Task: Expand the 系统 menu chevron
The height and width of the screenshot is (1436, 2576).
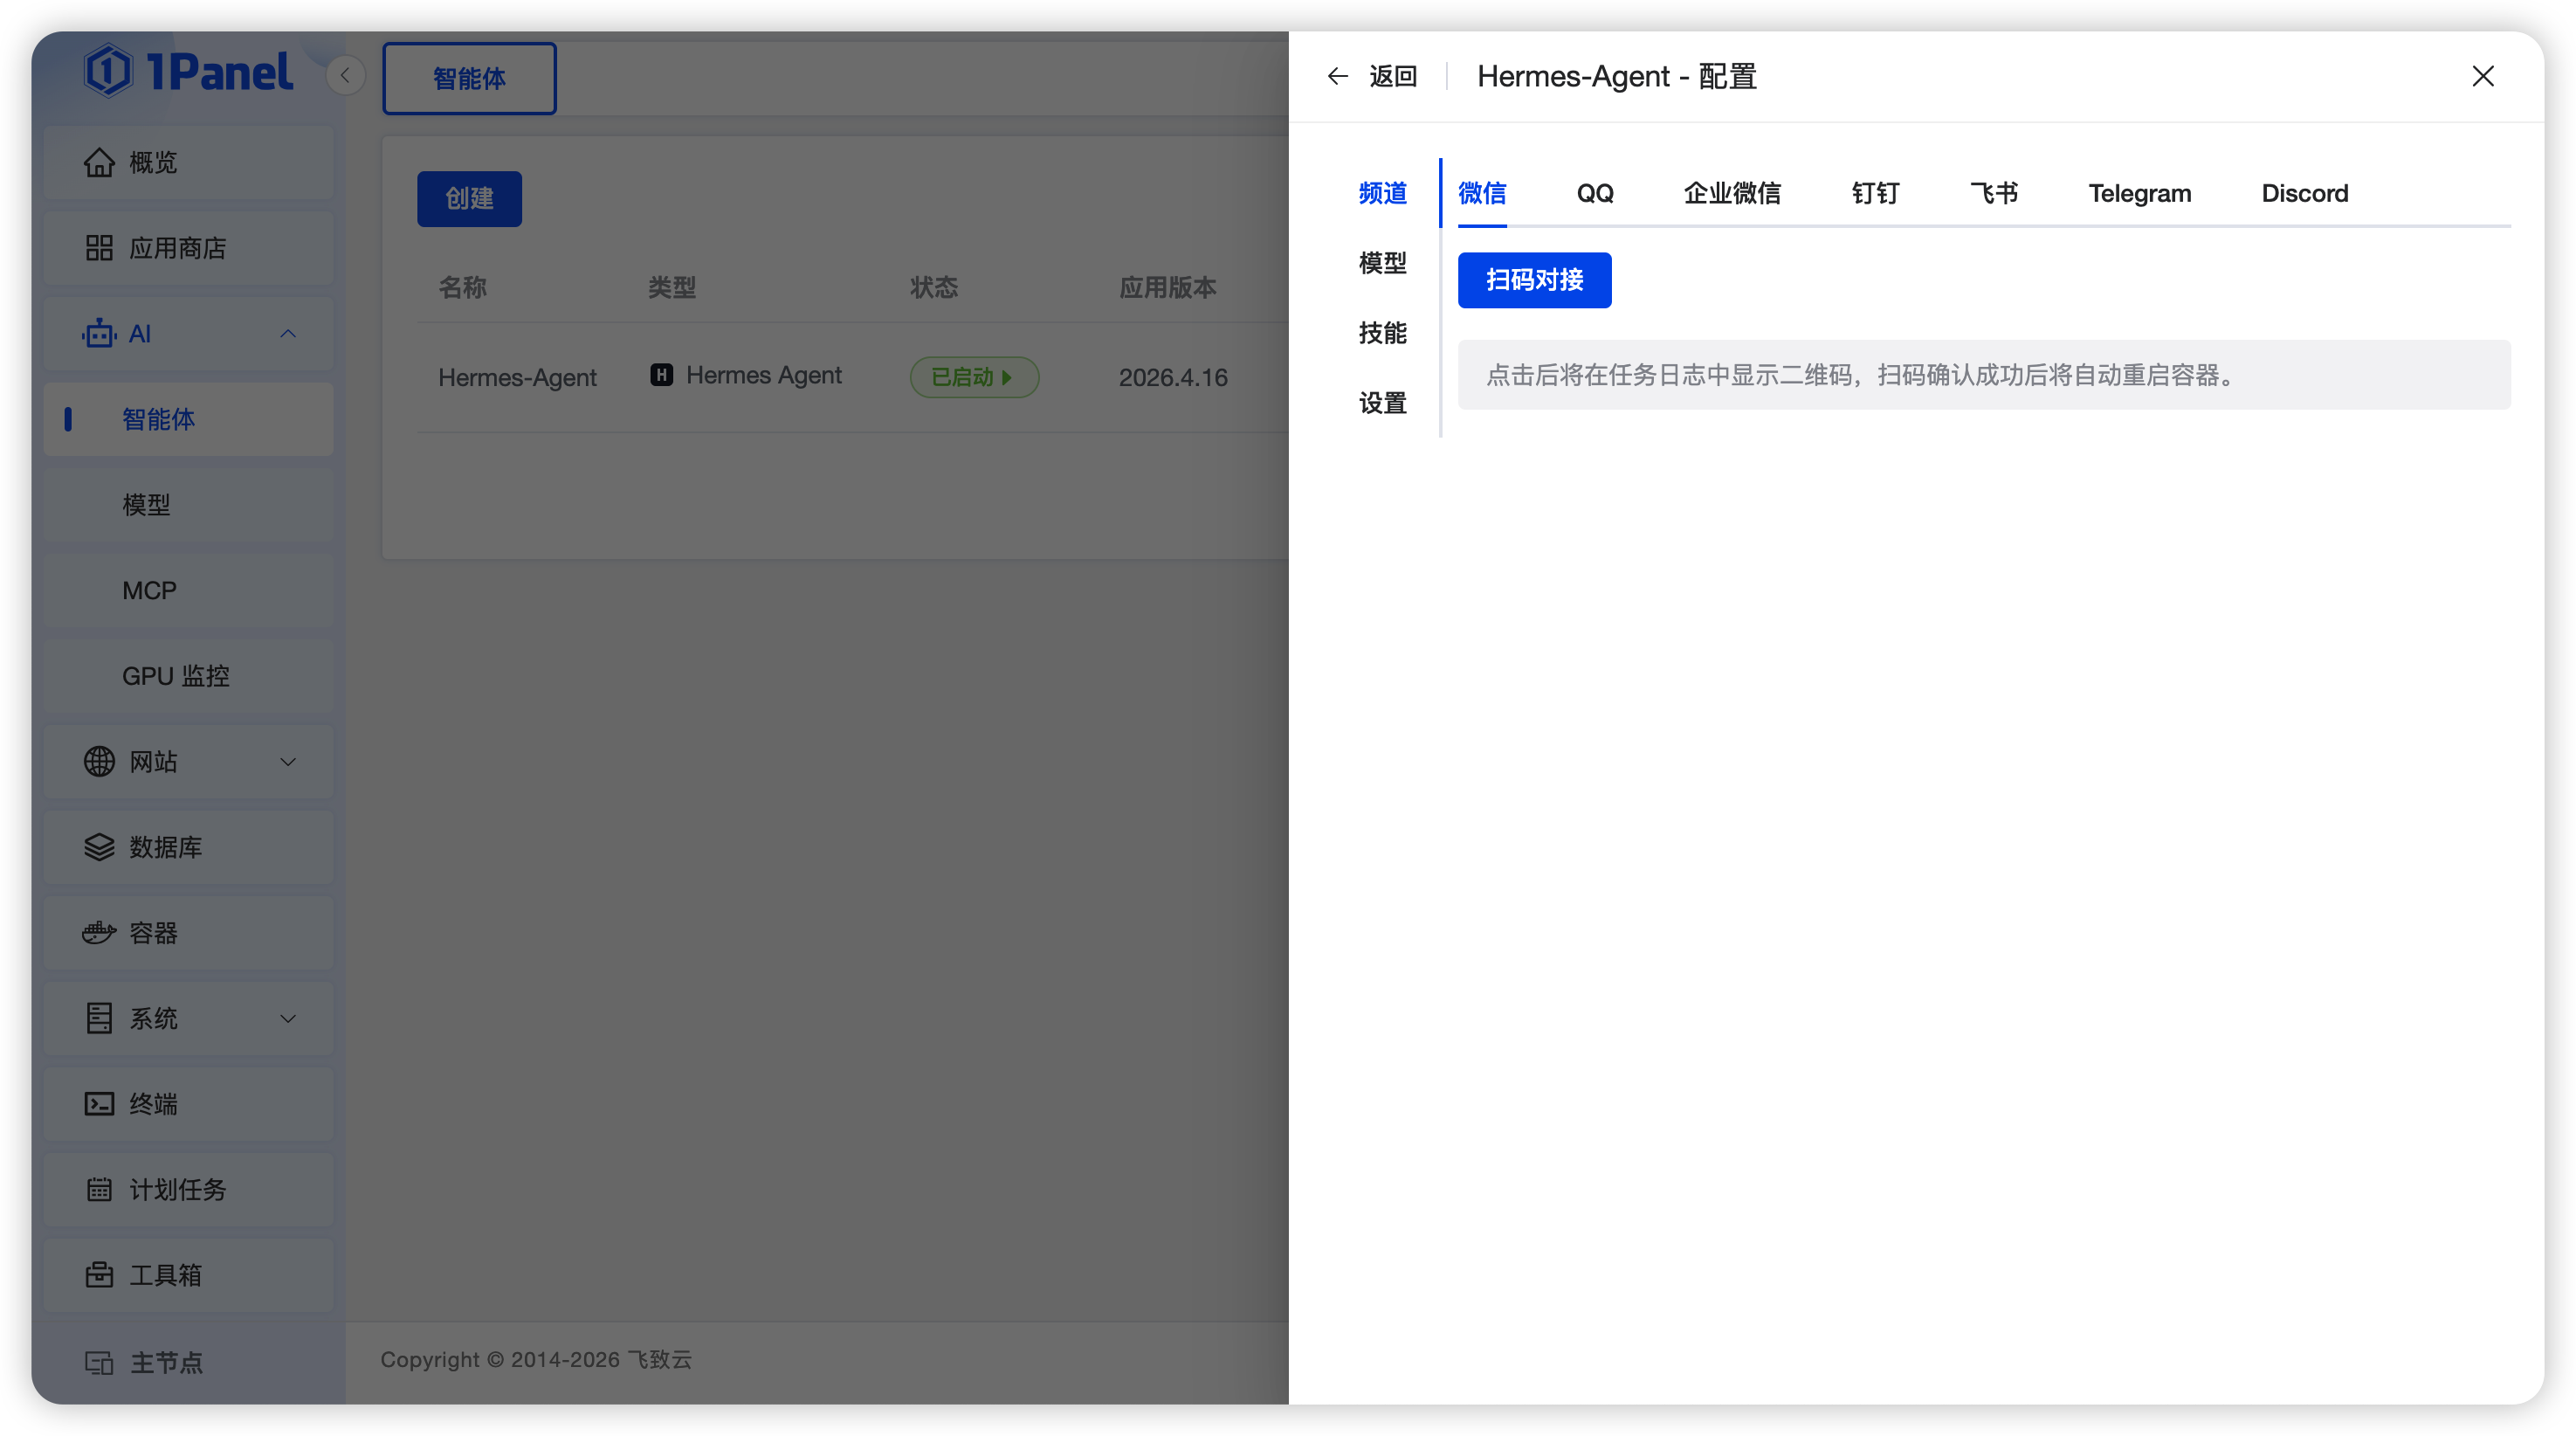Action: point(288,1019)
